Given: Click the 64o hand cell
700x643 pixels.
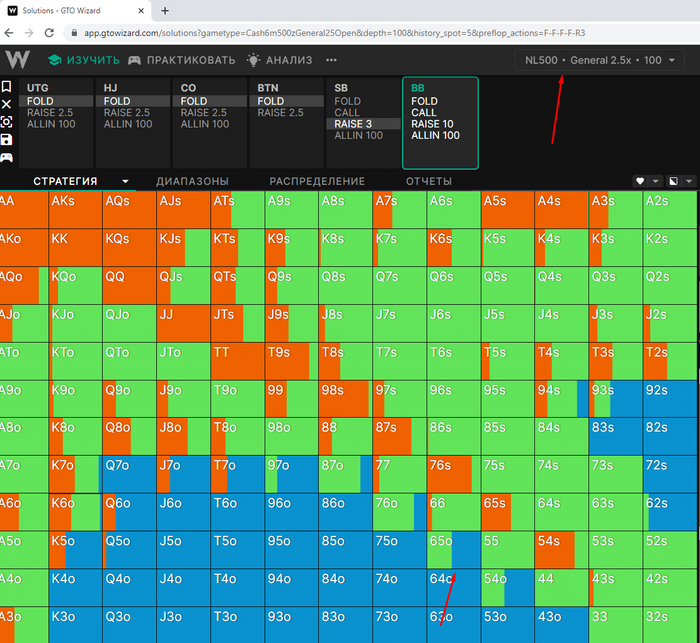Looking at the screenshot, I should tap(454, 587).
